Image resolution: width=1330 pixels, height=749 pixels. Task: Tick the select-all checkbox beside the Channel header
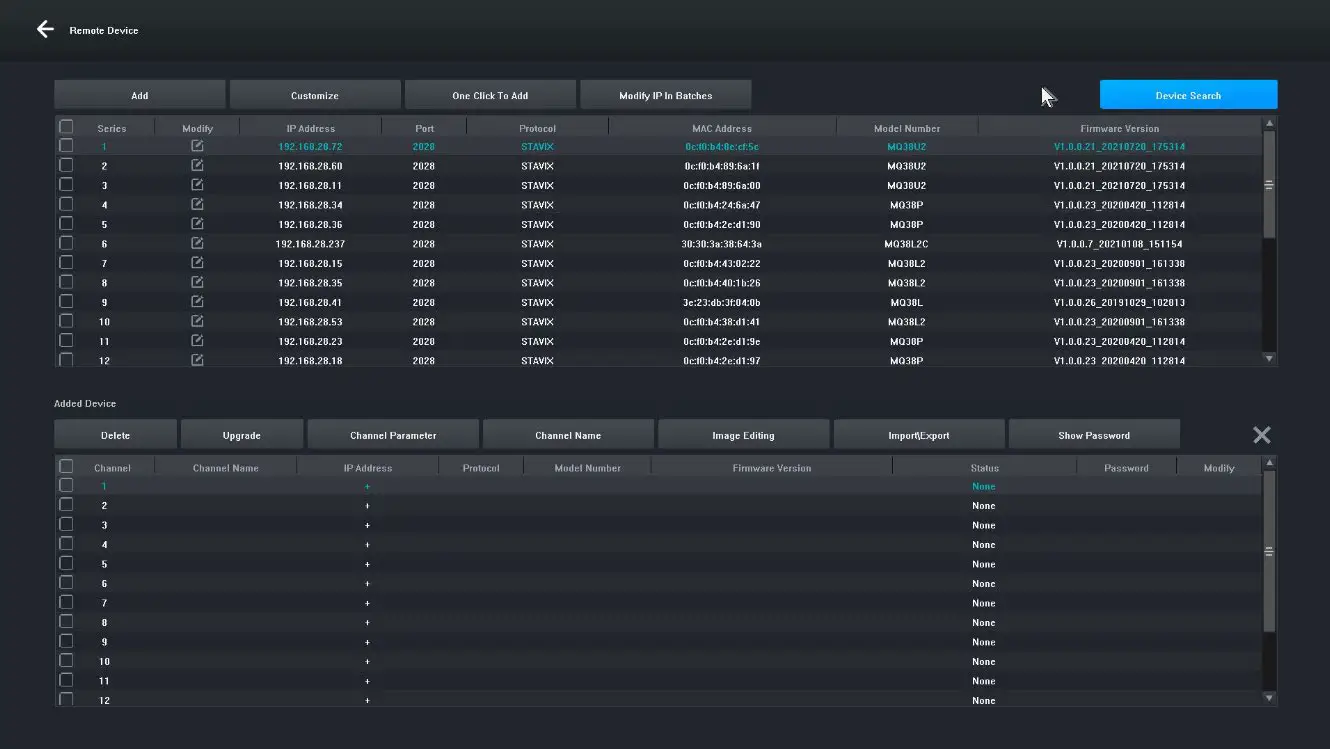tap(66, 466)
